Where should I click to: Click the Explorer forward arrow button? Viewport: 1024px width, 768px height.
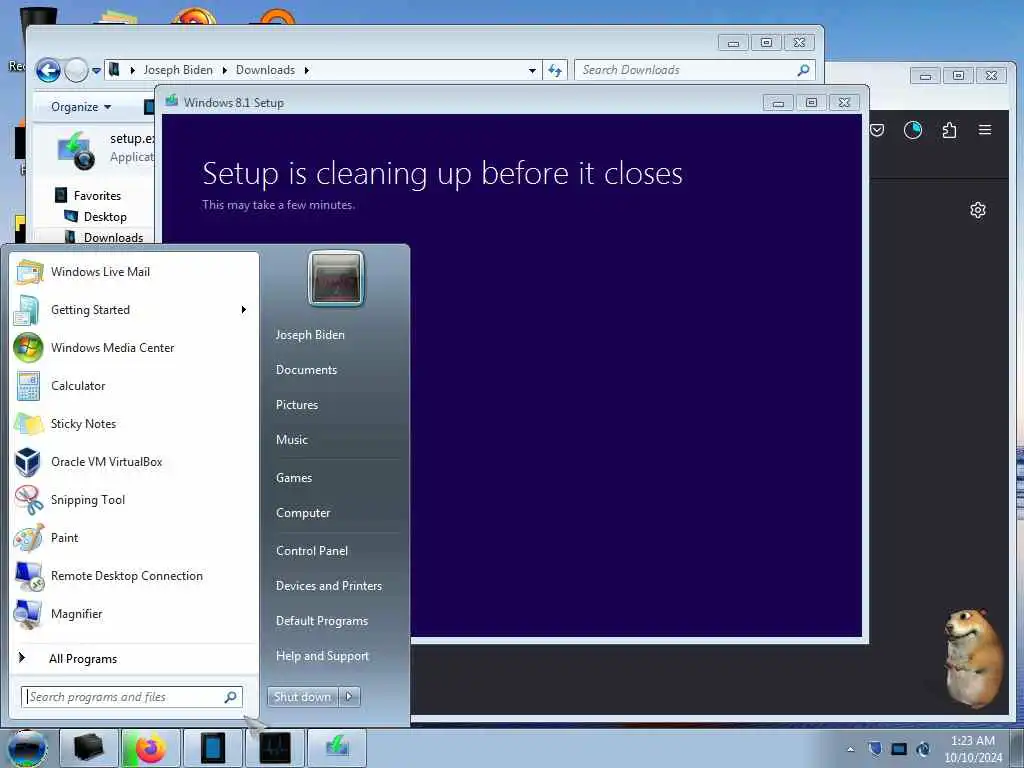(x=76, y=70)
